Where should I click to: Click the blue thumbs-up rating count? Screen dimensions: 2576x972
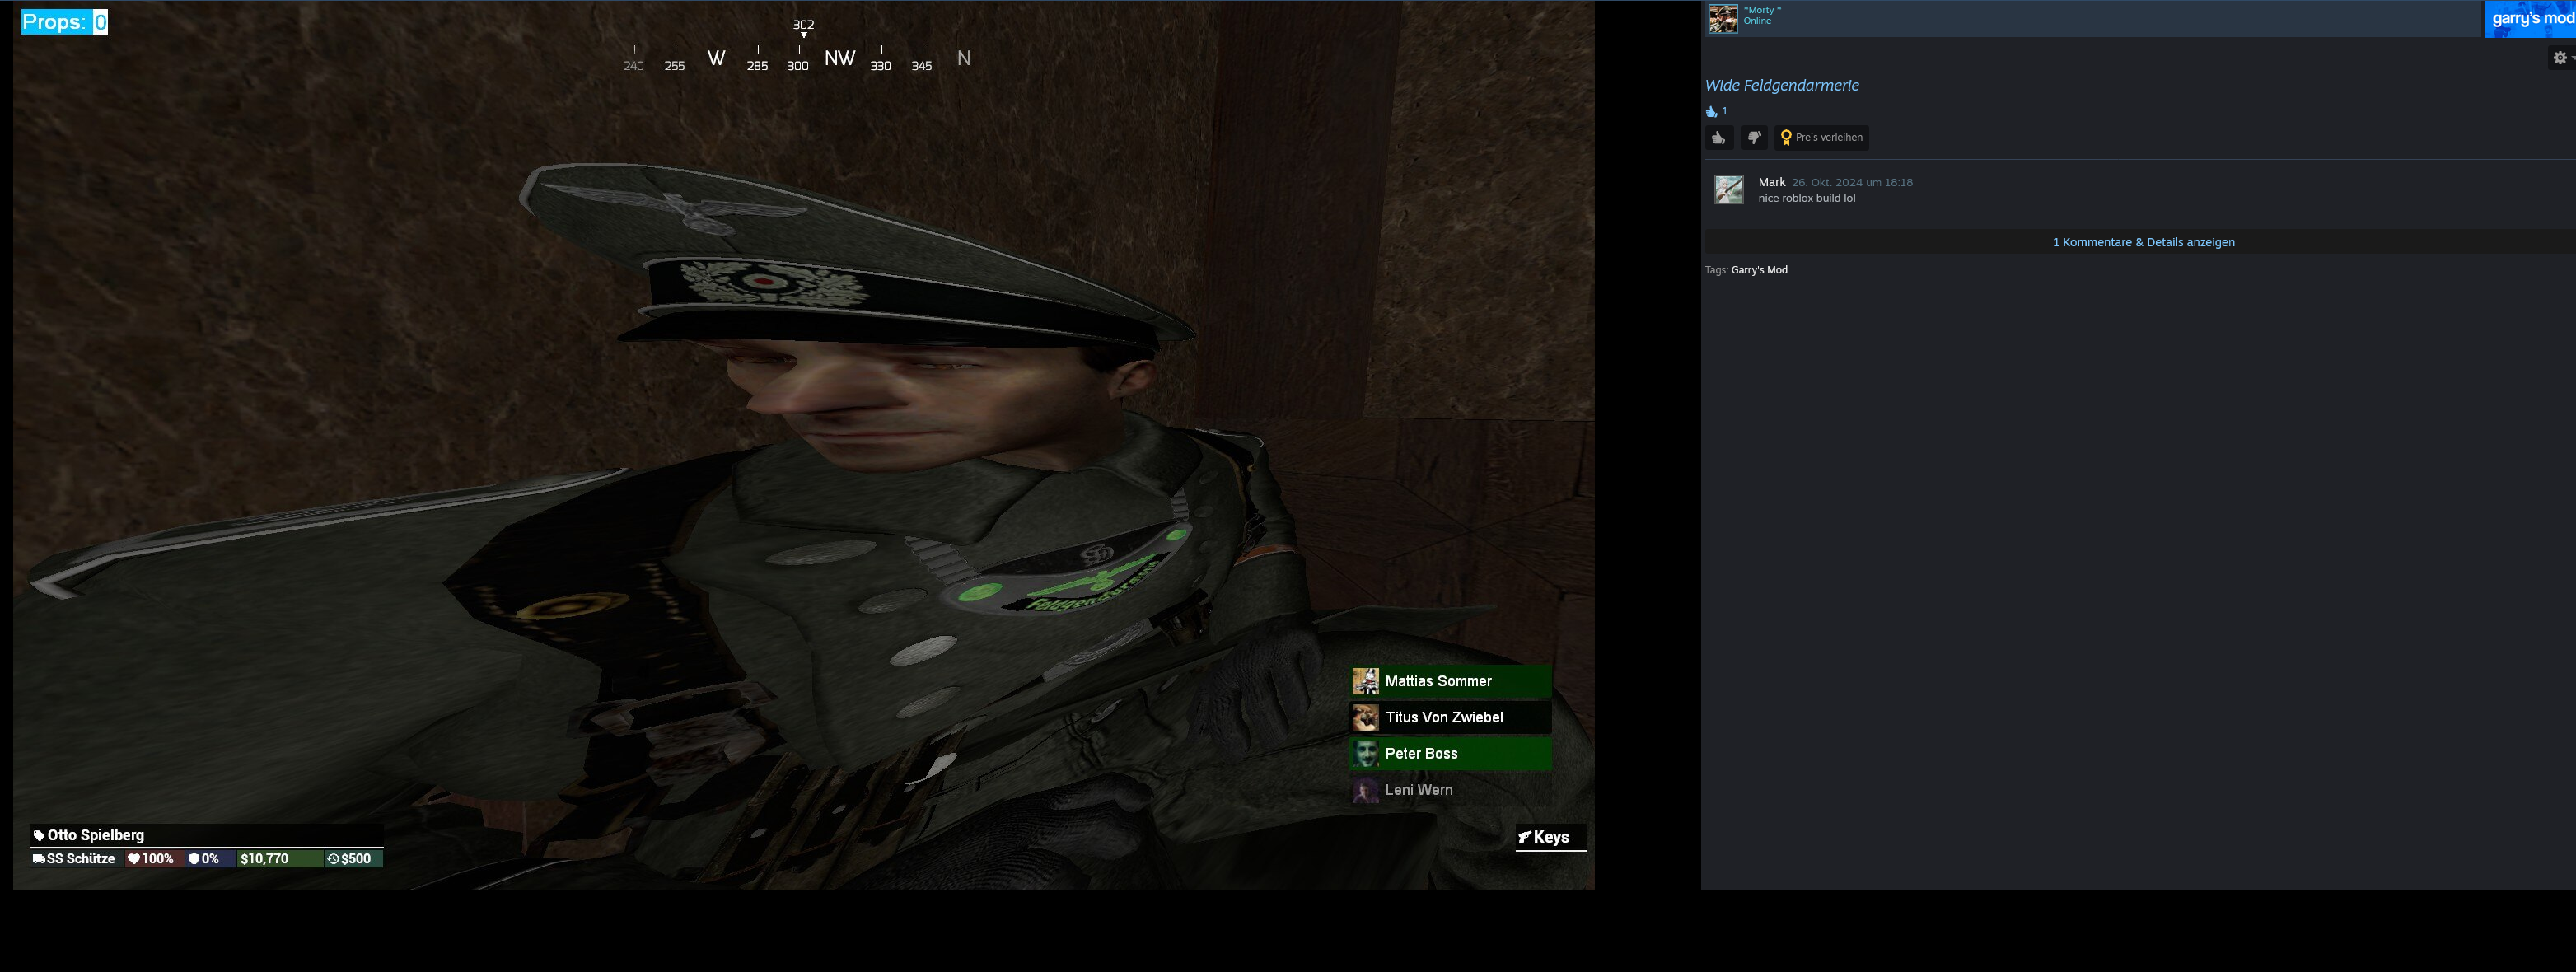1716,111
